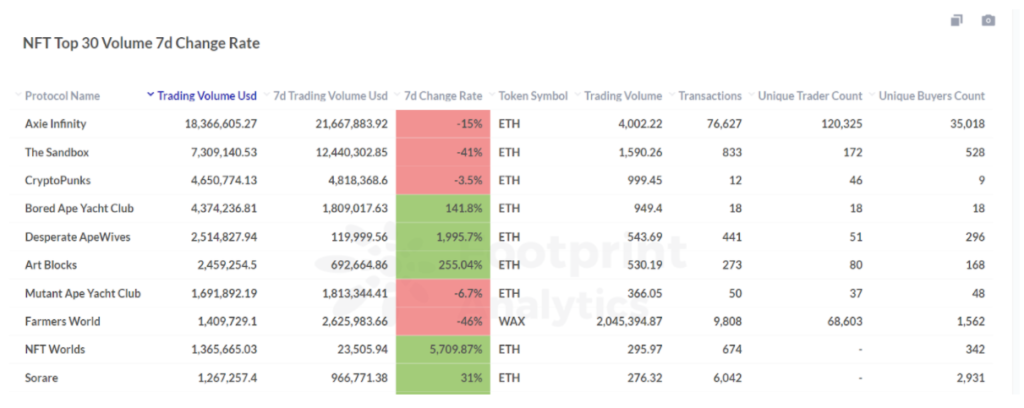1024x408 pixels.
Task: Select the Farmers World protocol name
Action: (63, 321)
